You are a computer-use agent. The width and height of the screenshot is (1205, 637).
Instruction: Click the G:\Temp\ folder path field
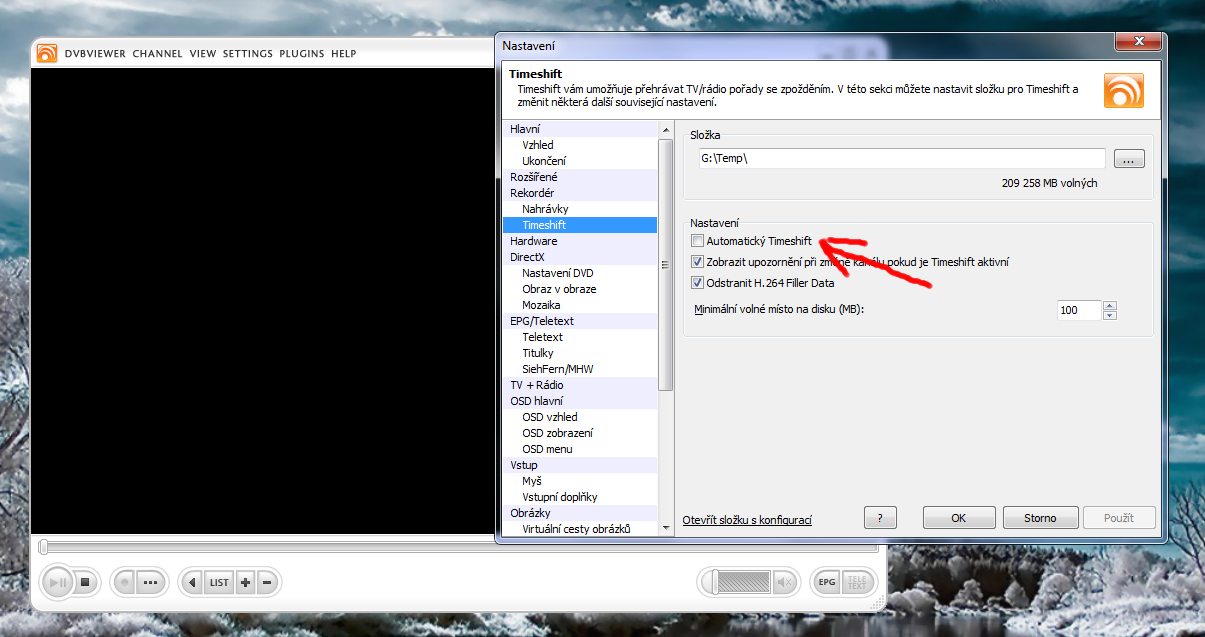[x=900, y=158]
